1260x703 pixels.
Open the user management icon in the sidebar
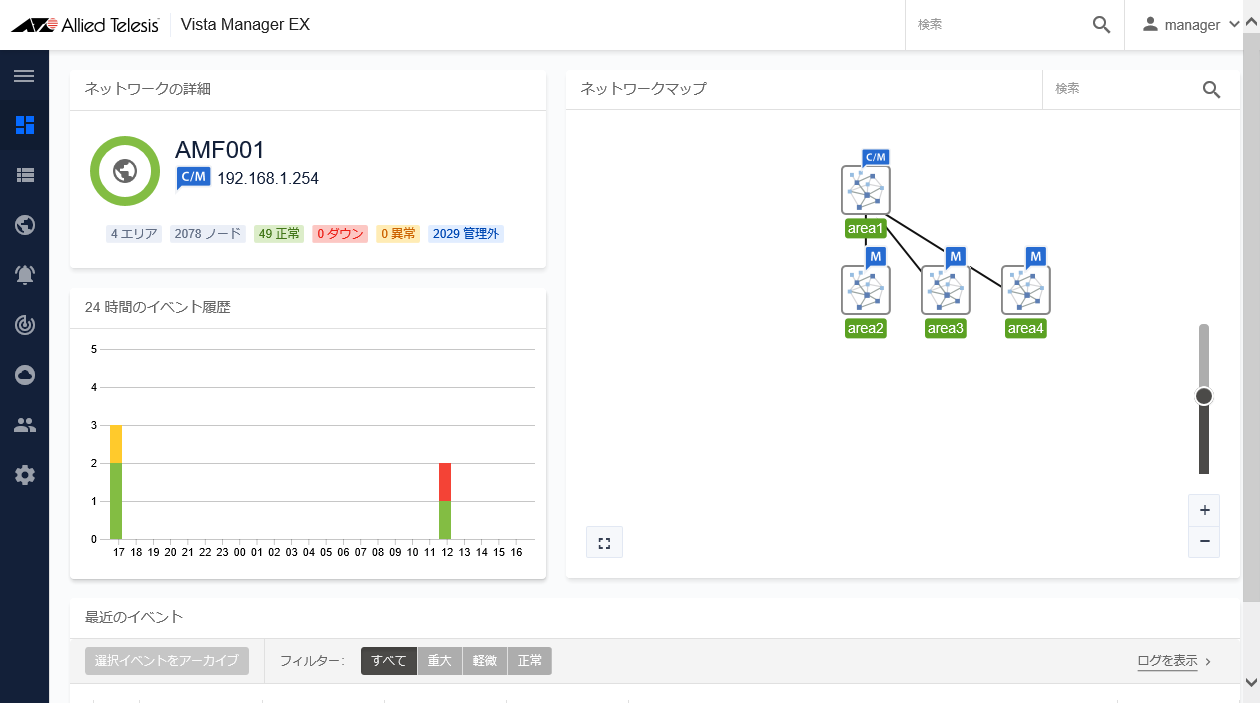point(25,425)
